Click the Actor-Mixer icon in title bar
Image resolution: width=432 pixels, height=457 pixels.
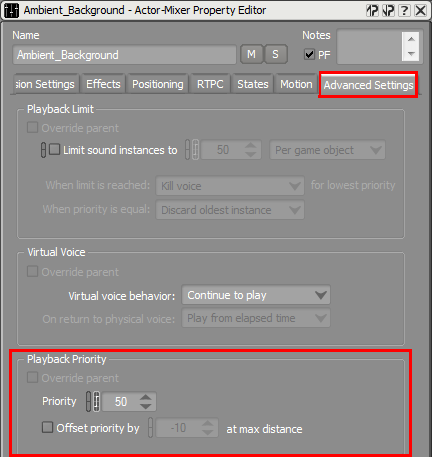tap(11, 11)
